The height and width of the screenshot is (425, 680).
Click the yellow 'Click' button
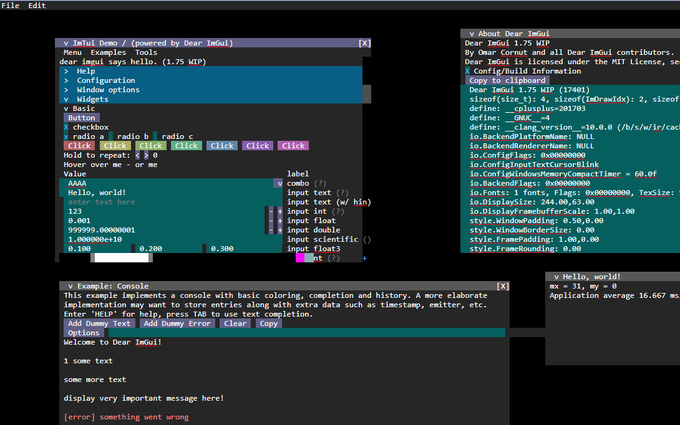115,146
